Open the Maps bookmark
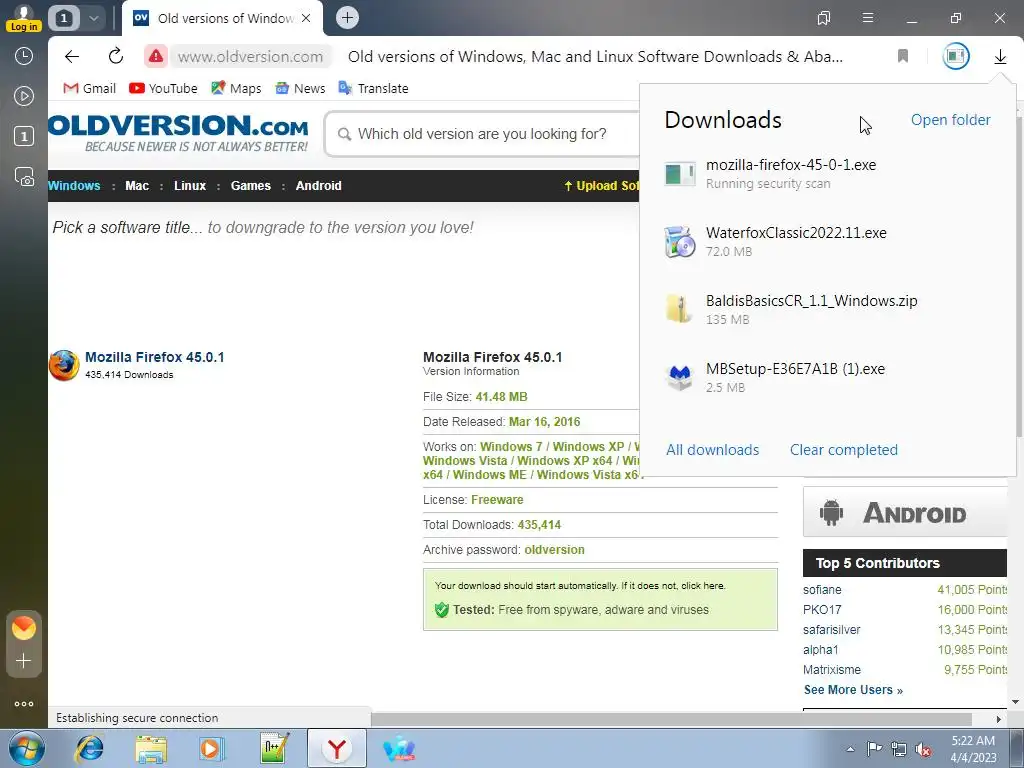This screenshot has width=1024, height=768. [236, 88]
